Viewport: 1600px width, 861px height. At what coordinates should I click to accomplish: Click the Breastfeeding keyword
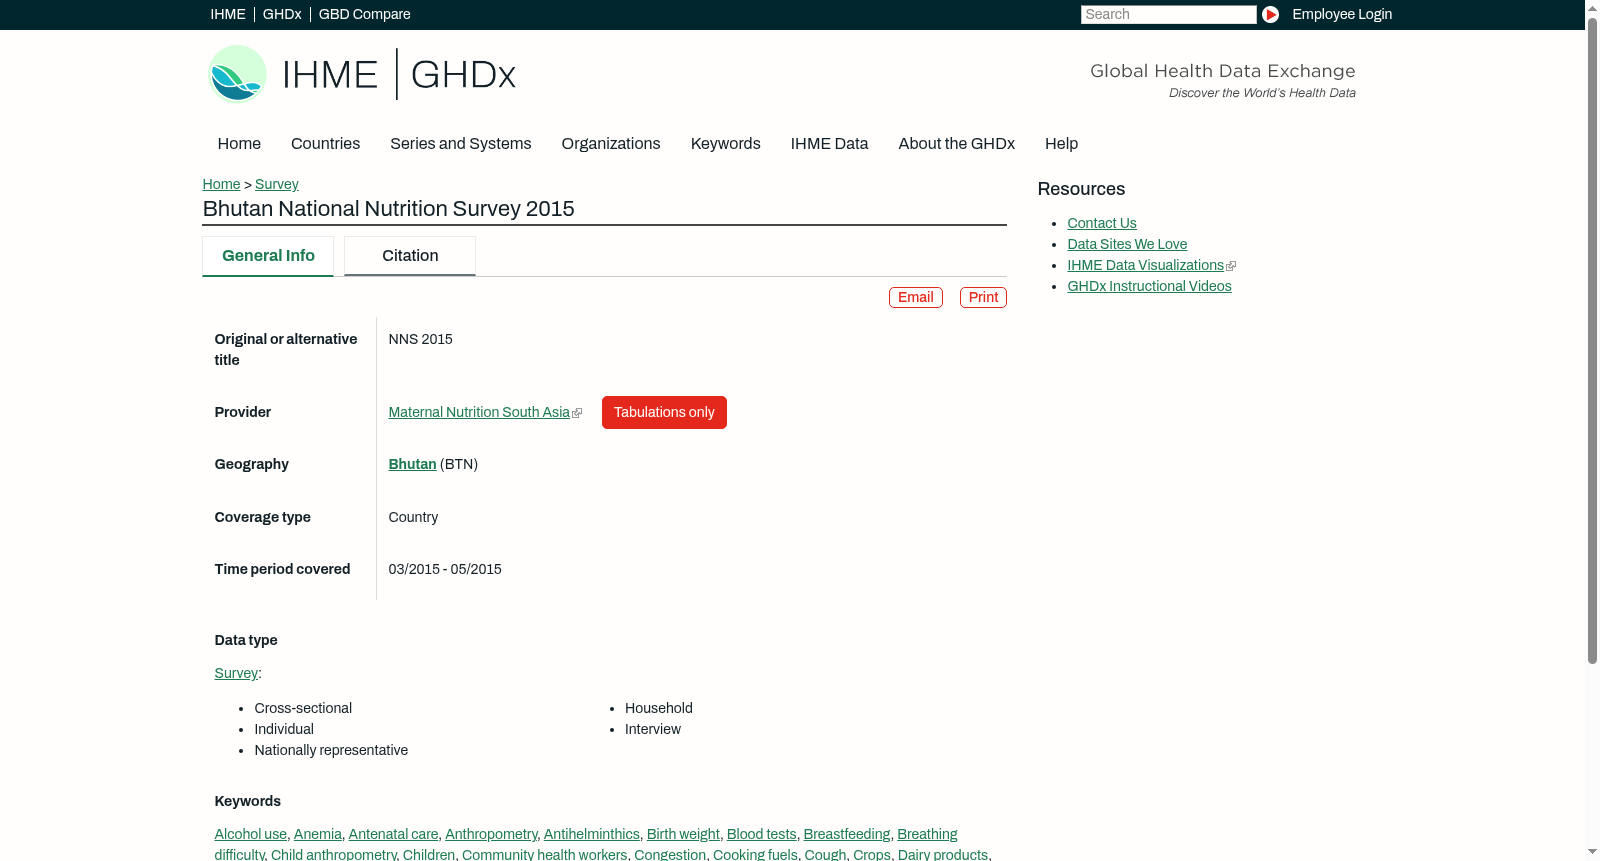847,834
